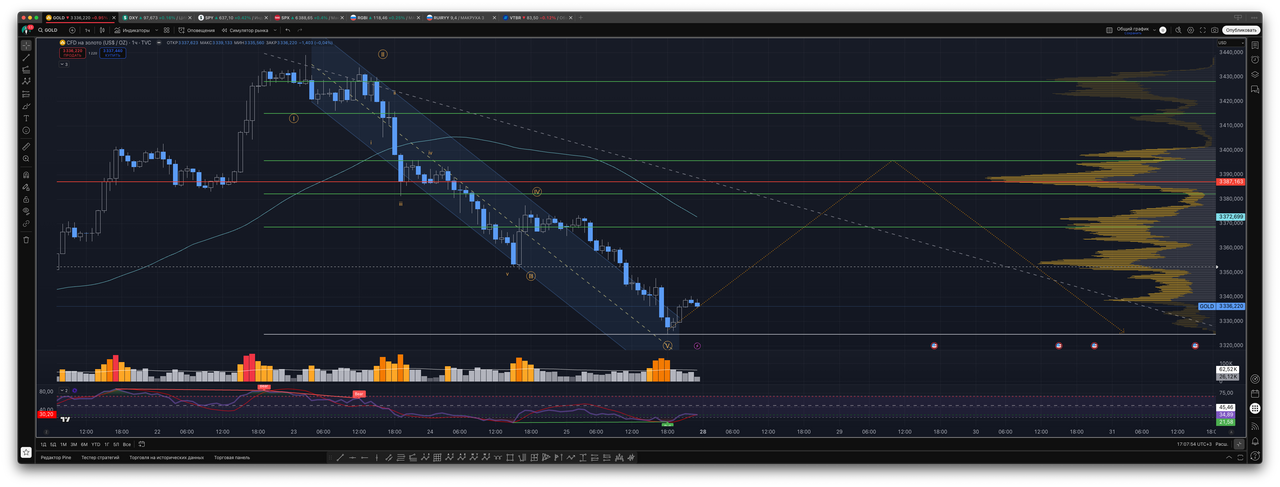Open the watchlist panel icon
Viewport: 1280px width, 487px height.
(x=1254, y=45)
